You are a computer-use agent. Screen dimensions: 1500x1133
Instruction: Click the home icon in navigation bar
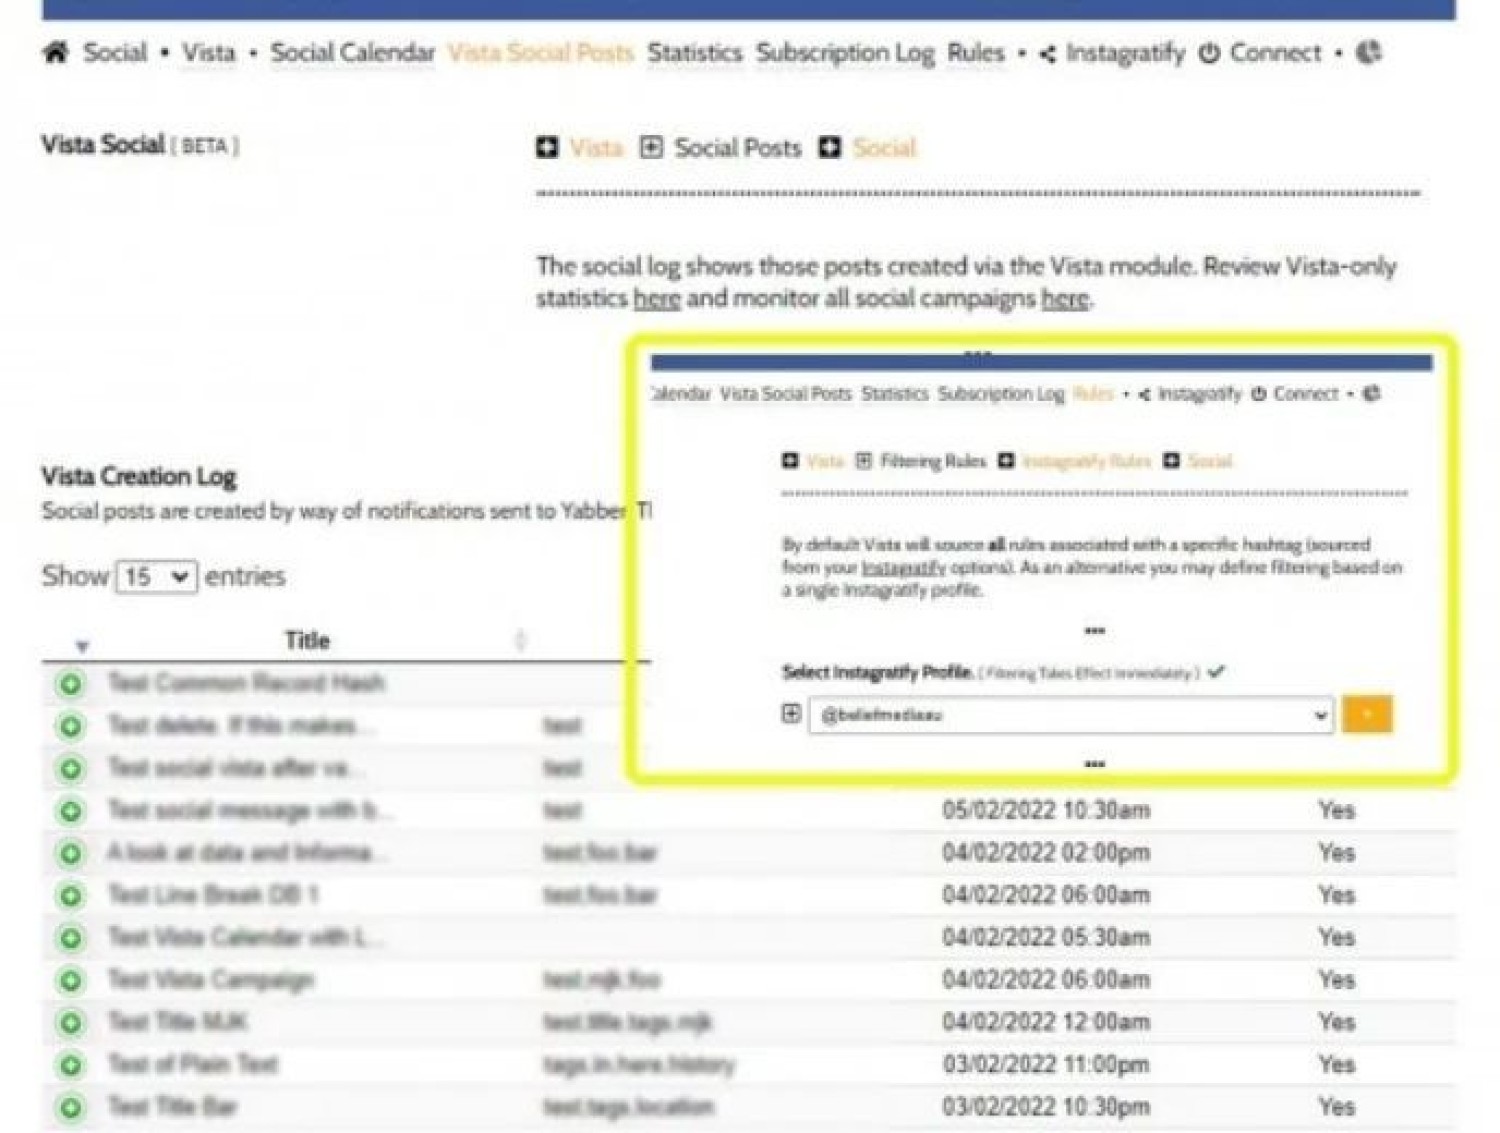click(56, 53)
